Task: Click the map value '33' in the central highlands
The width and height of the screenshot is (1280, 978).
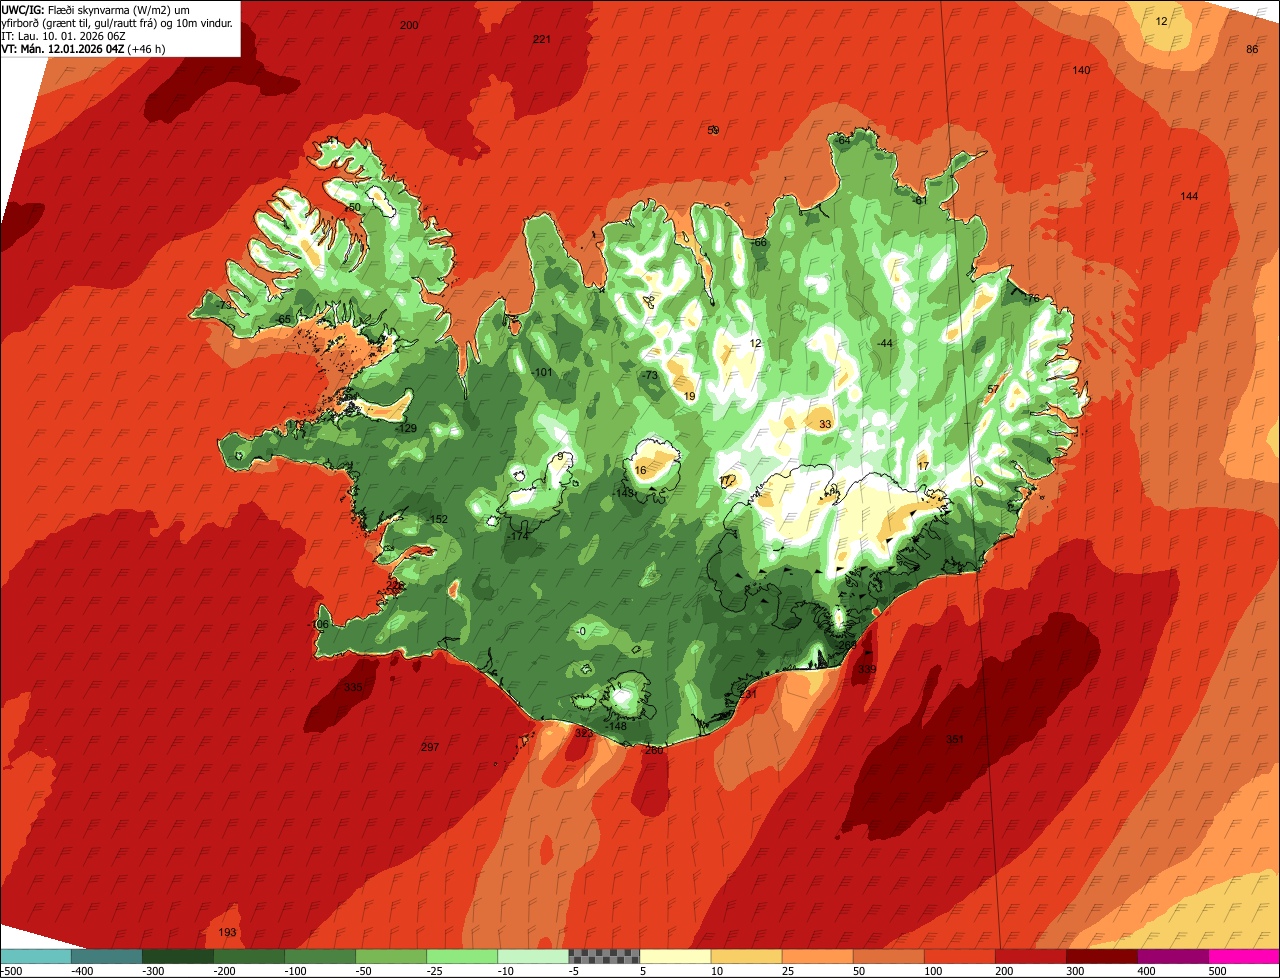Action: tap(825, 425)
